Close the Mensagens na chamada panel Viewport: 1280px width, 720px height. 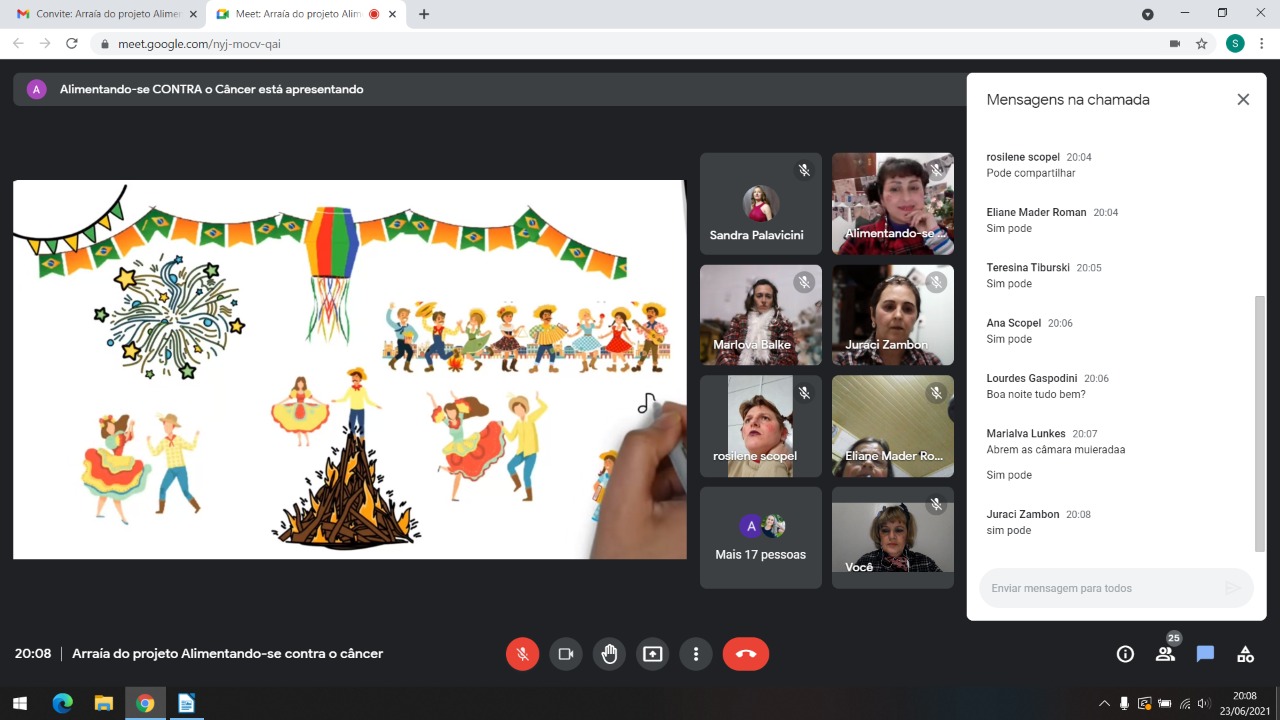click(x=1243, y=99)
